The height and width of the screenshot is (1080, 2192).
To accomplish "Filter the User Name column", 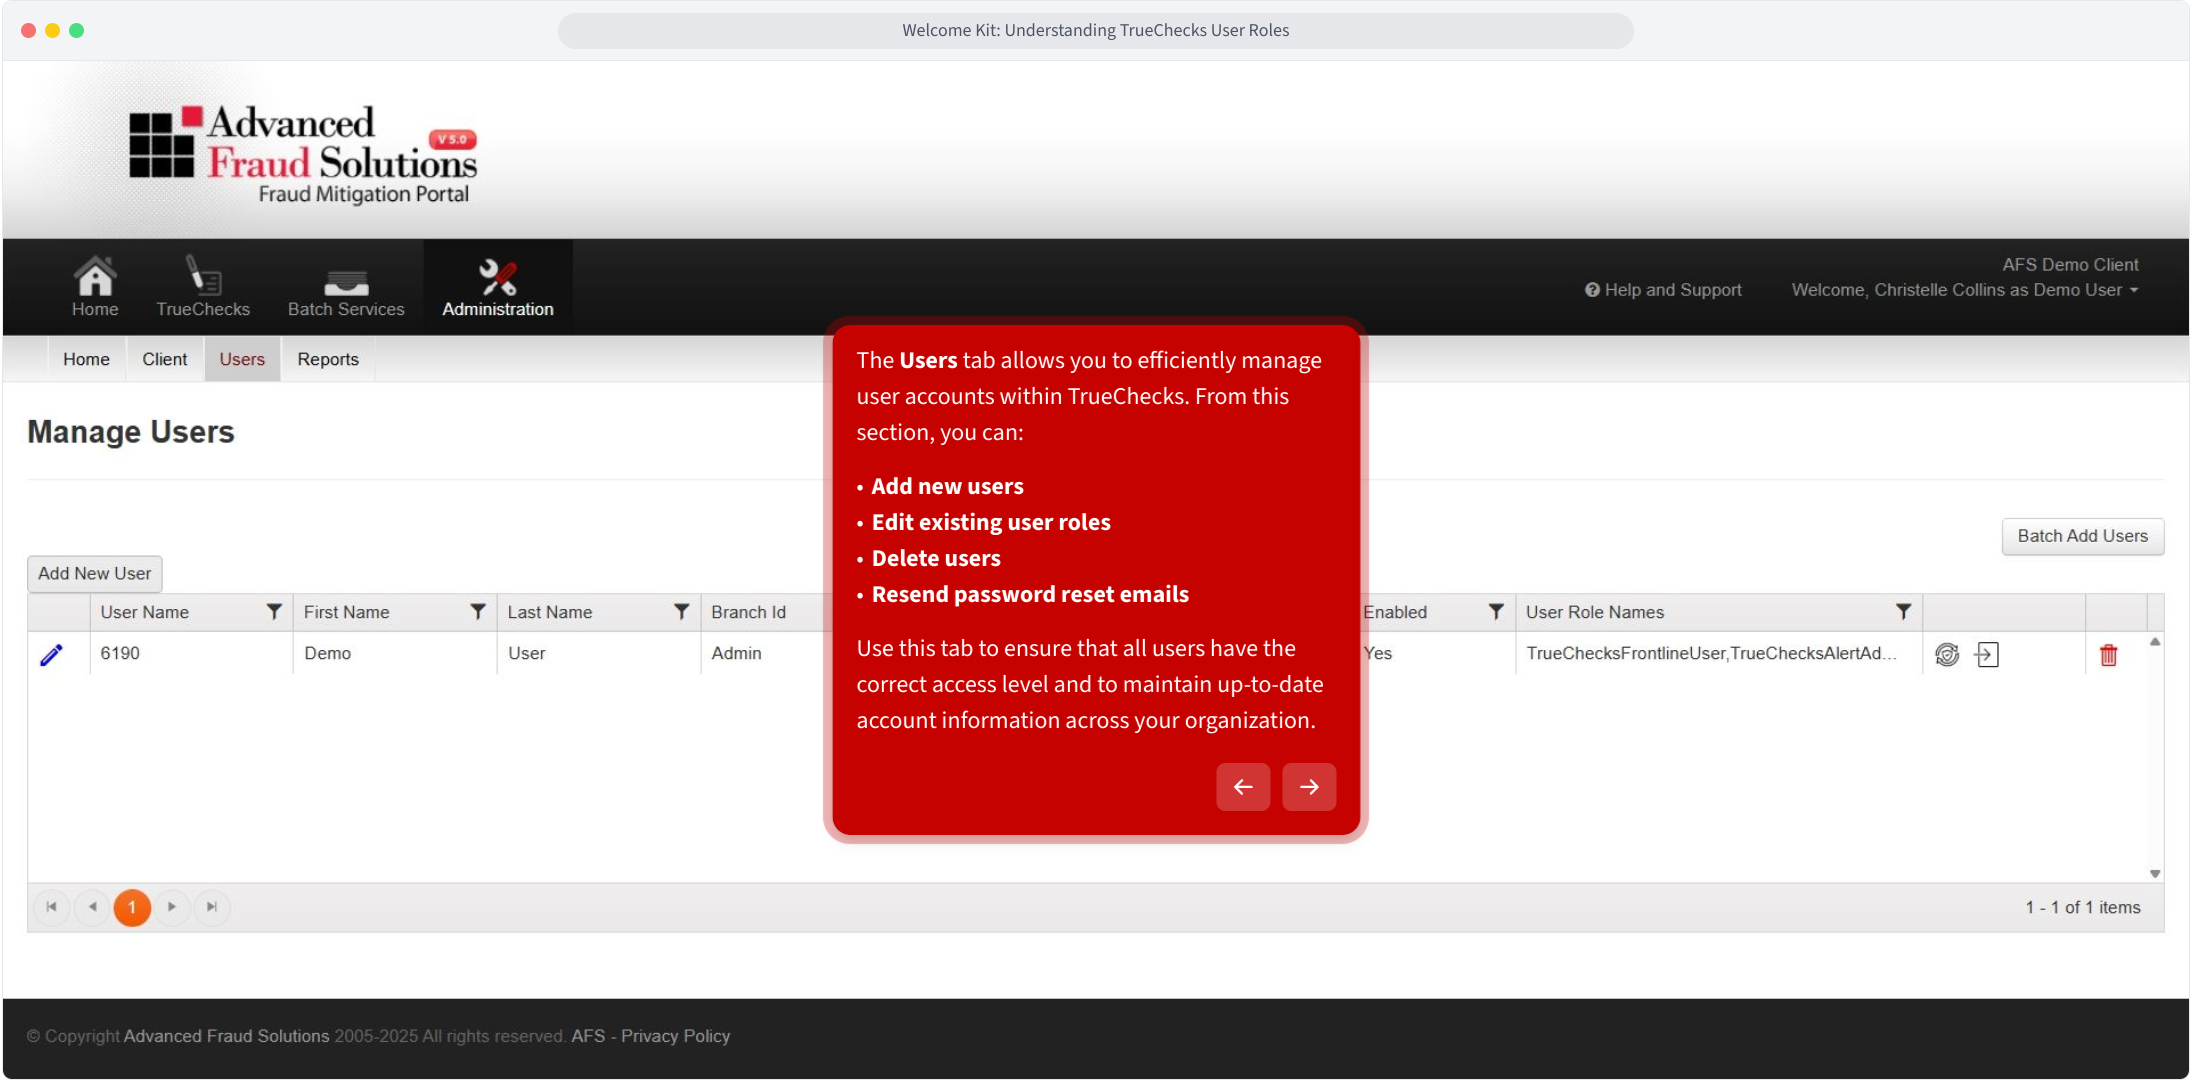I will [274, 612].
